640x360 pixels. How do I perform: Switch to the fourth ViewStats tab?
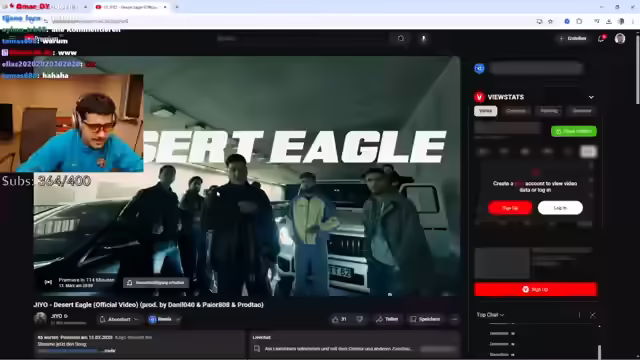click(x=582, y=111)
